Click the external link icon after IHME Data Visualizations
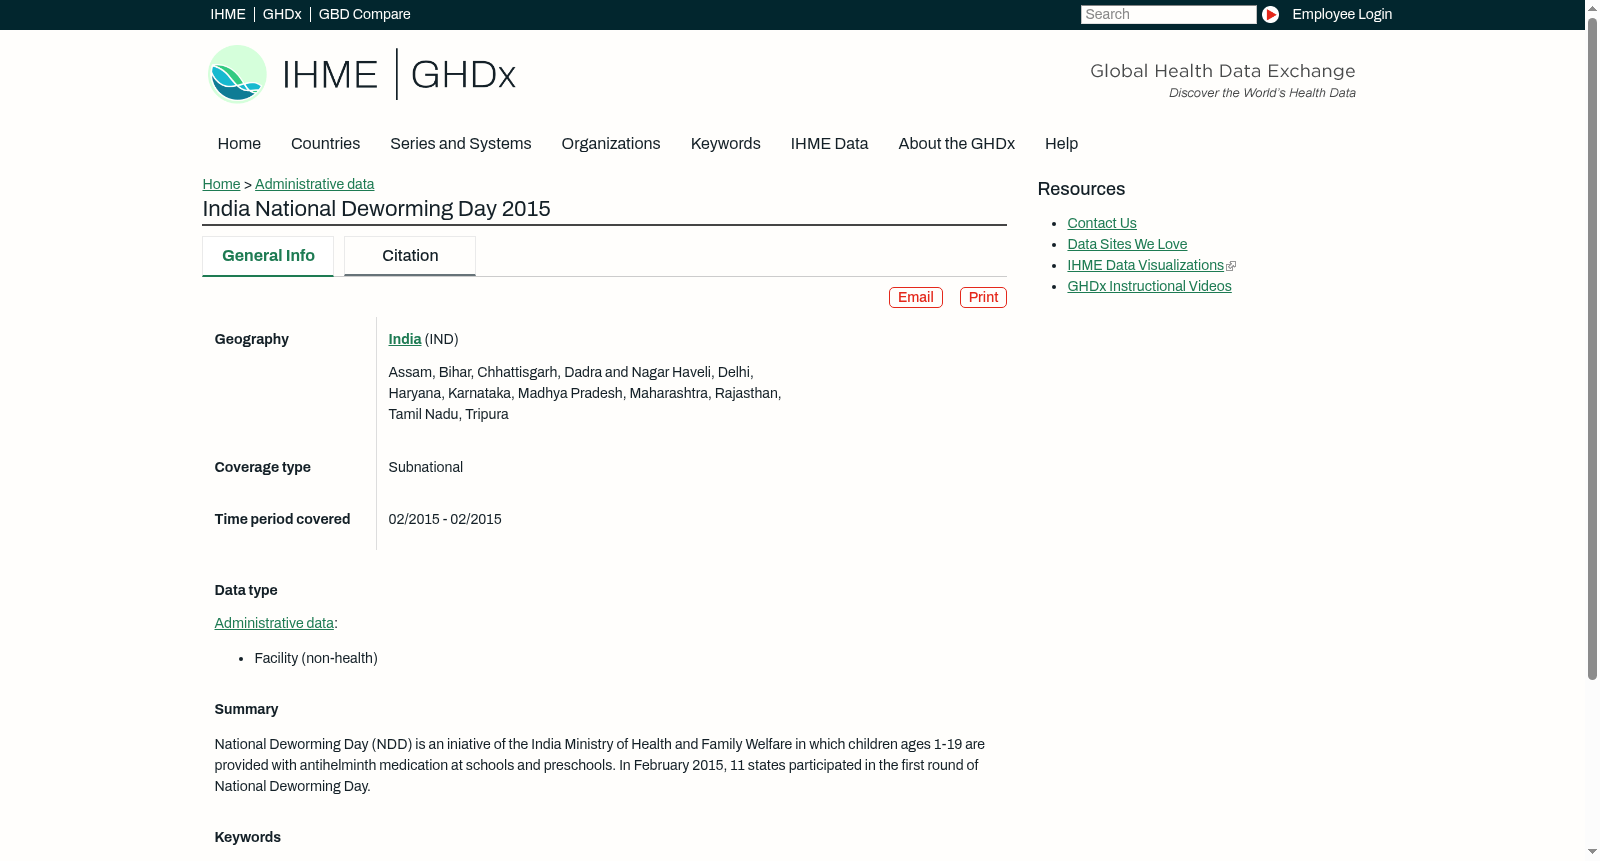The image size is (1600, 861). click(x=1231, y=266)
